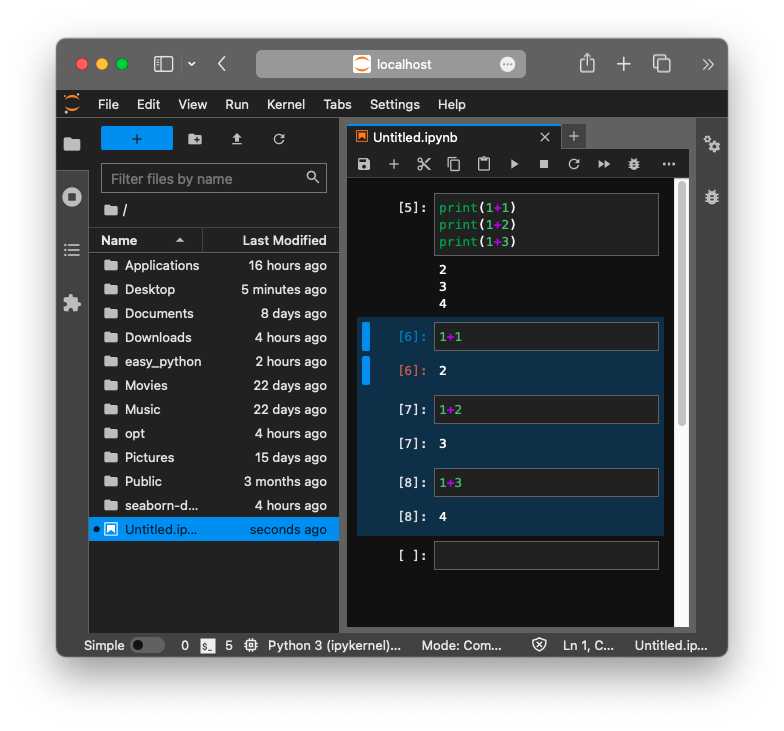The image size is (784, 731).
Task: Click the Upload Files icon
Action: point(237,138)
